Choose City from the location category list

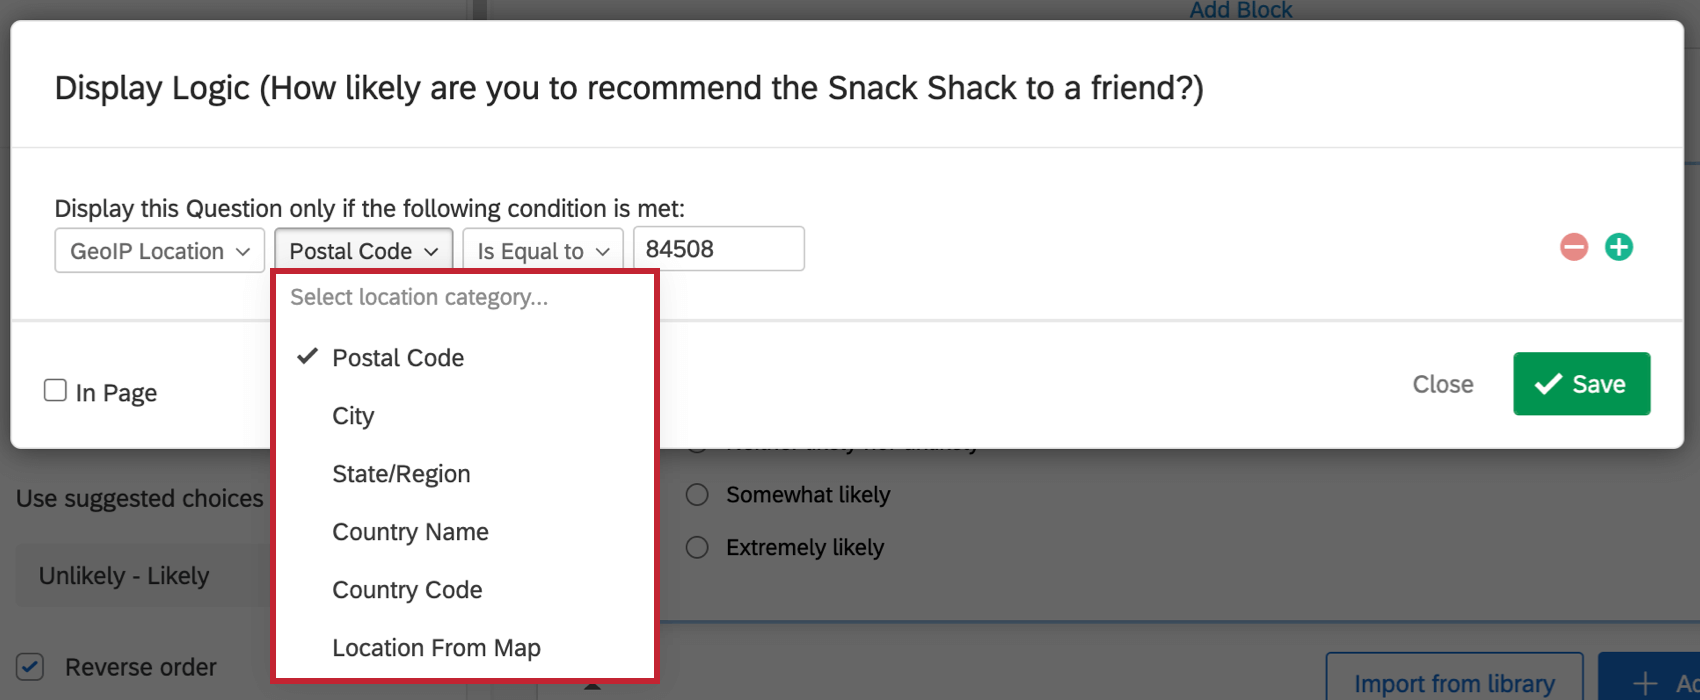point(352,416)
